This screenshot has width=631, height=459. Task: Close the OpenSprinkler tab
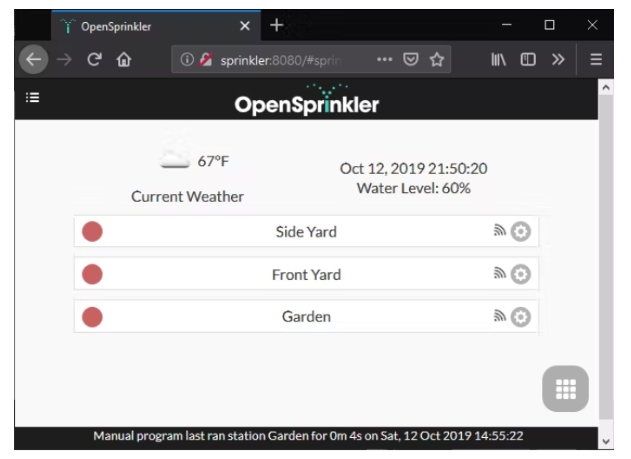point(245,26)
